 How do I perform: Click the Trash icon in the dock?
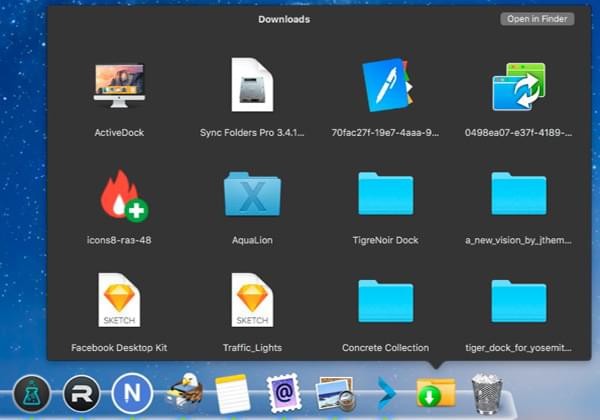(487, 391)
